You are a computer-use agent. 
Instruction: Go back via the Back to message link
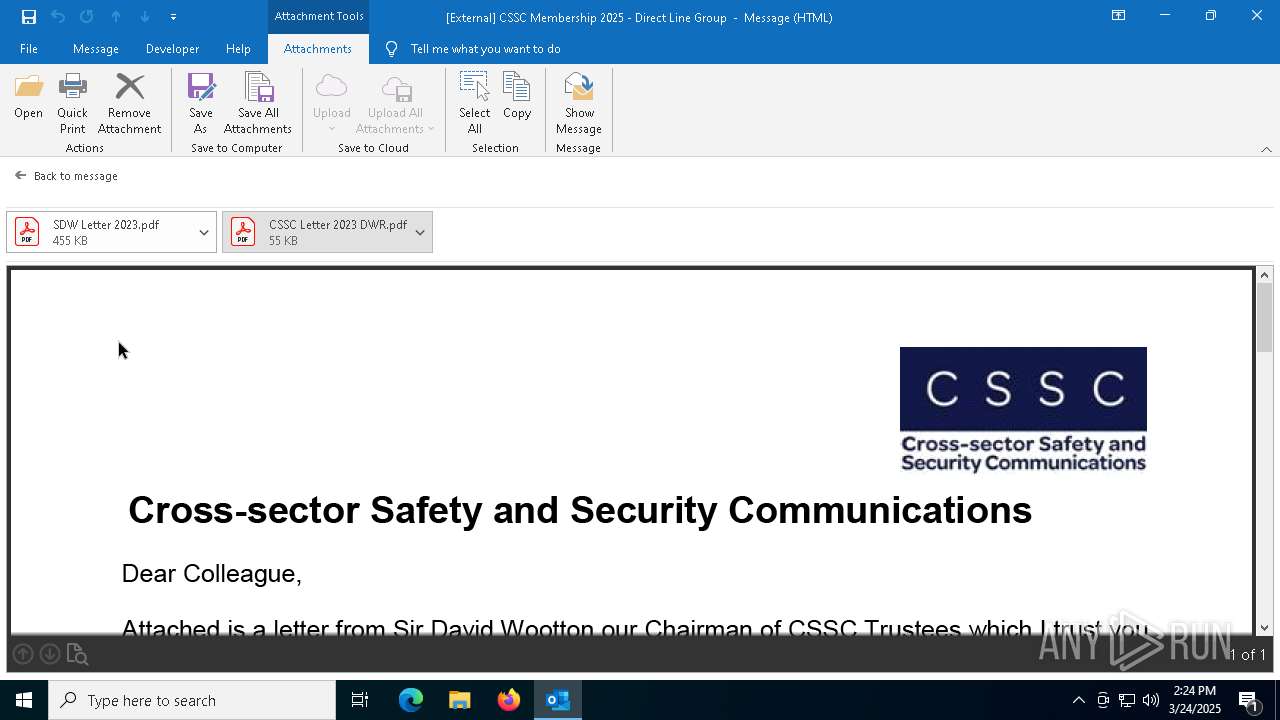point(67,176)
